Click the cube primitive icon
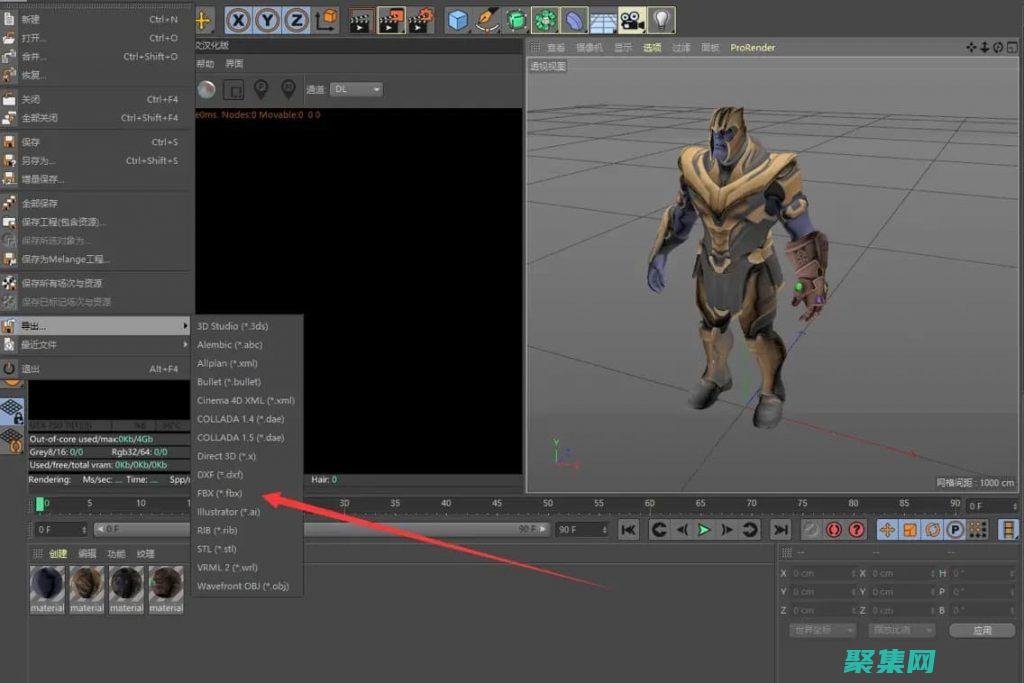 458,20
